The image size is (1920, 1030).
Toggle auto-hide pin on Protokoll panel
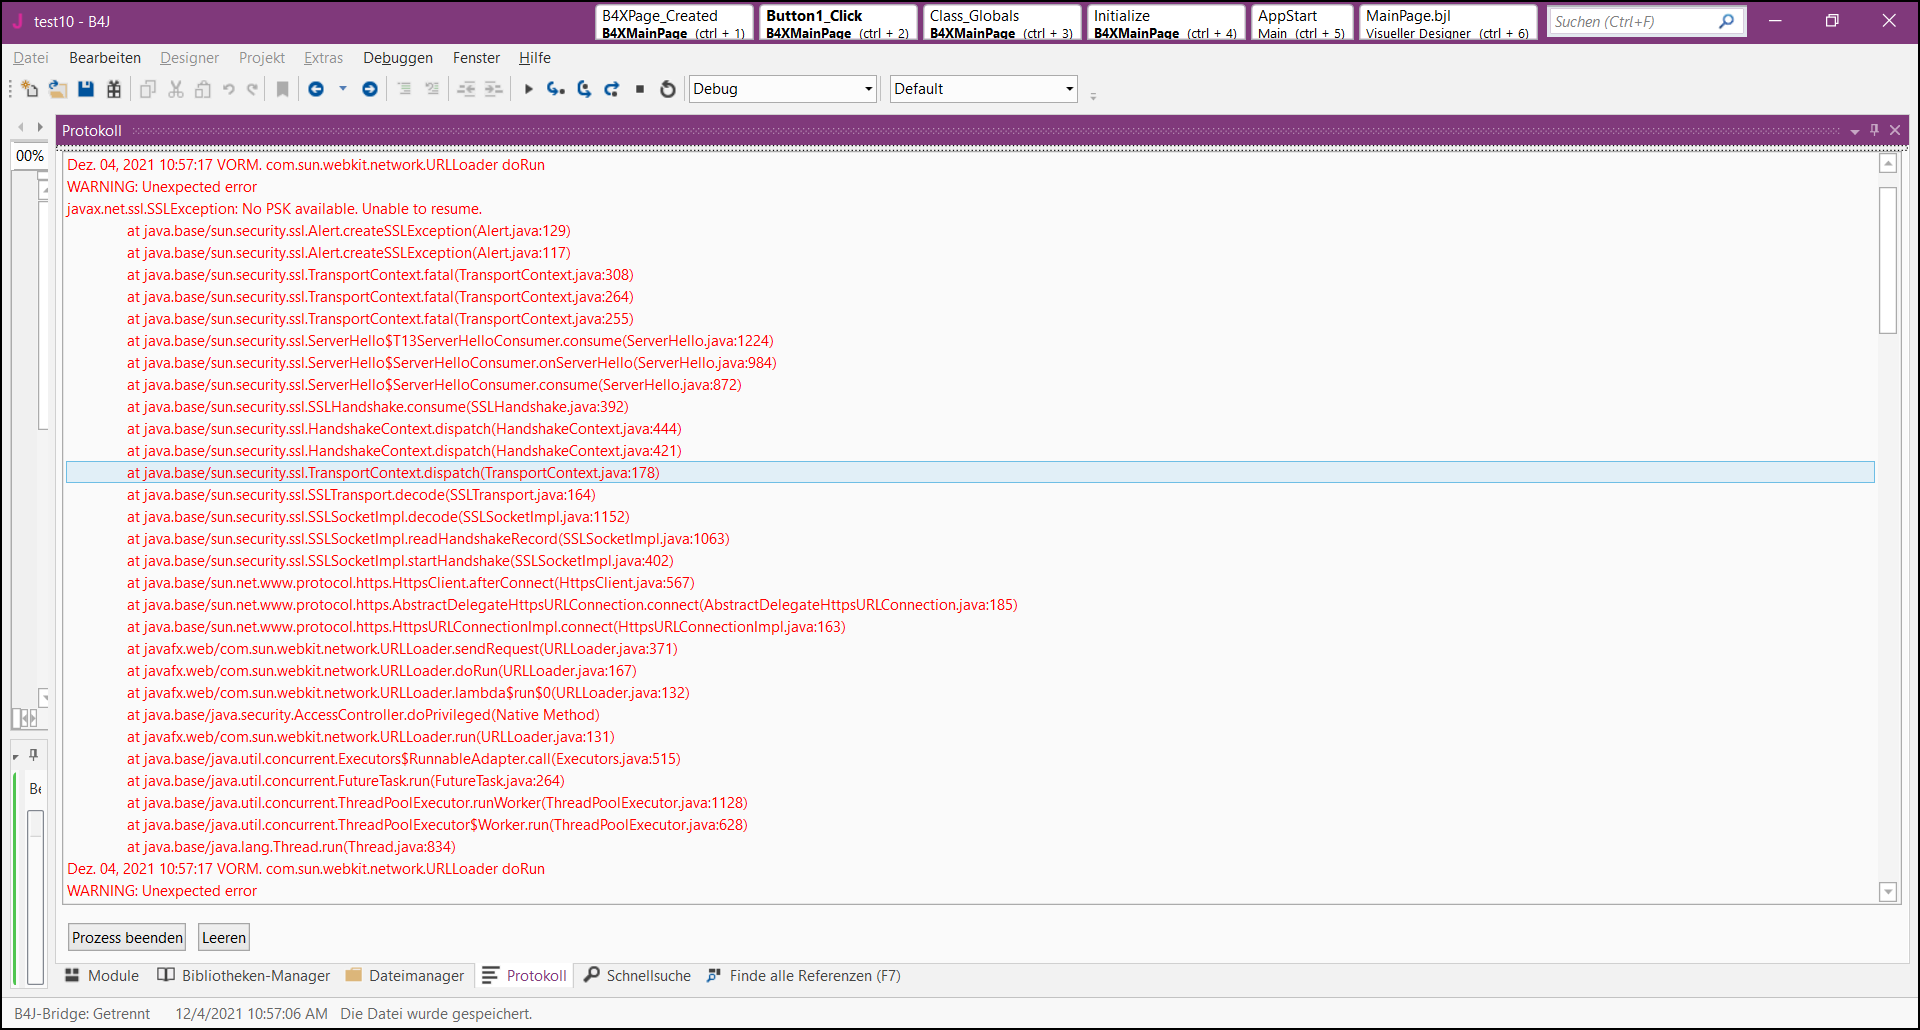tap(1875, 130)
